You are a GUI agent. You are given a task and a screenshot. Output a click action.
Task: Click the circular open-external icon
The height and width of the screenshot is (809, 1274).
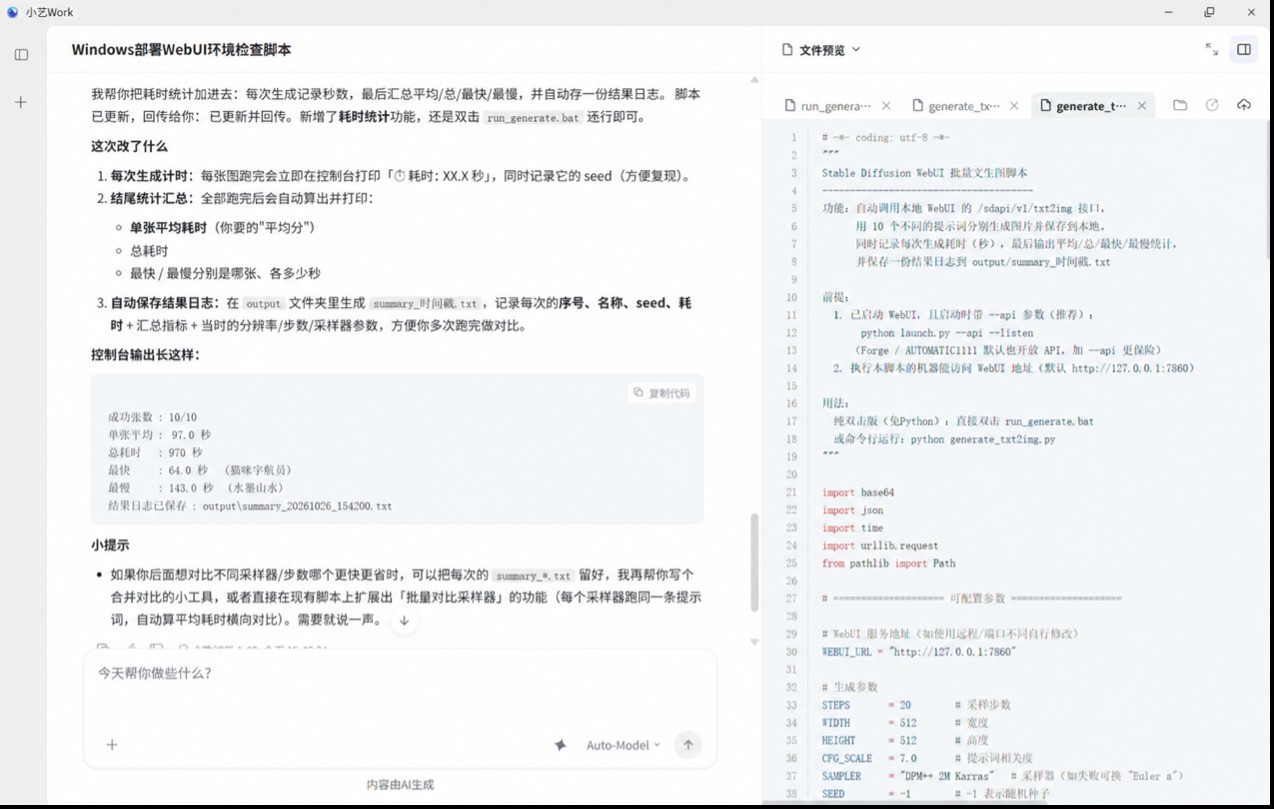coord(1212,105)
